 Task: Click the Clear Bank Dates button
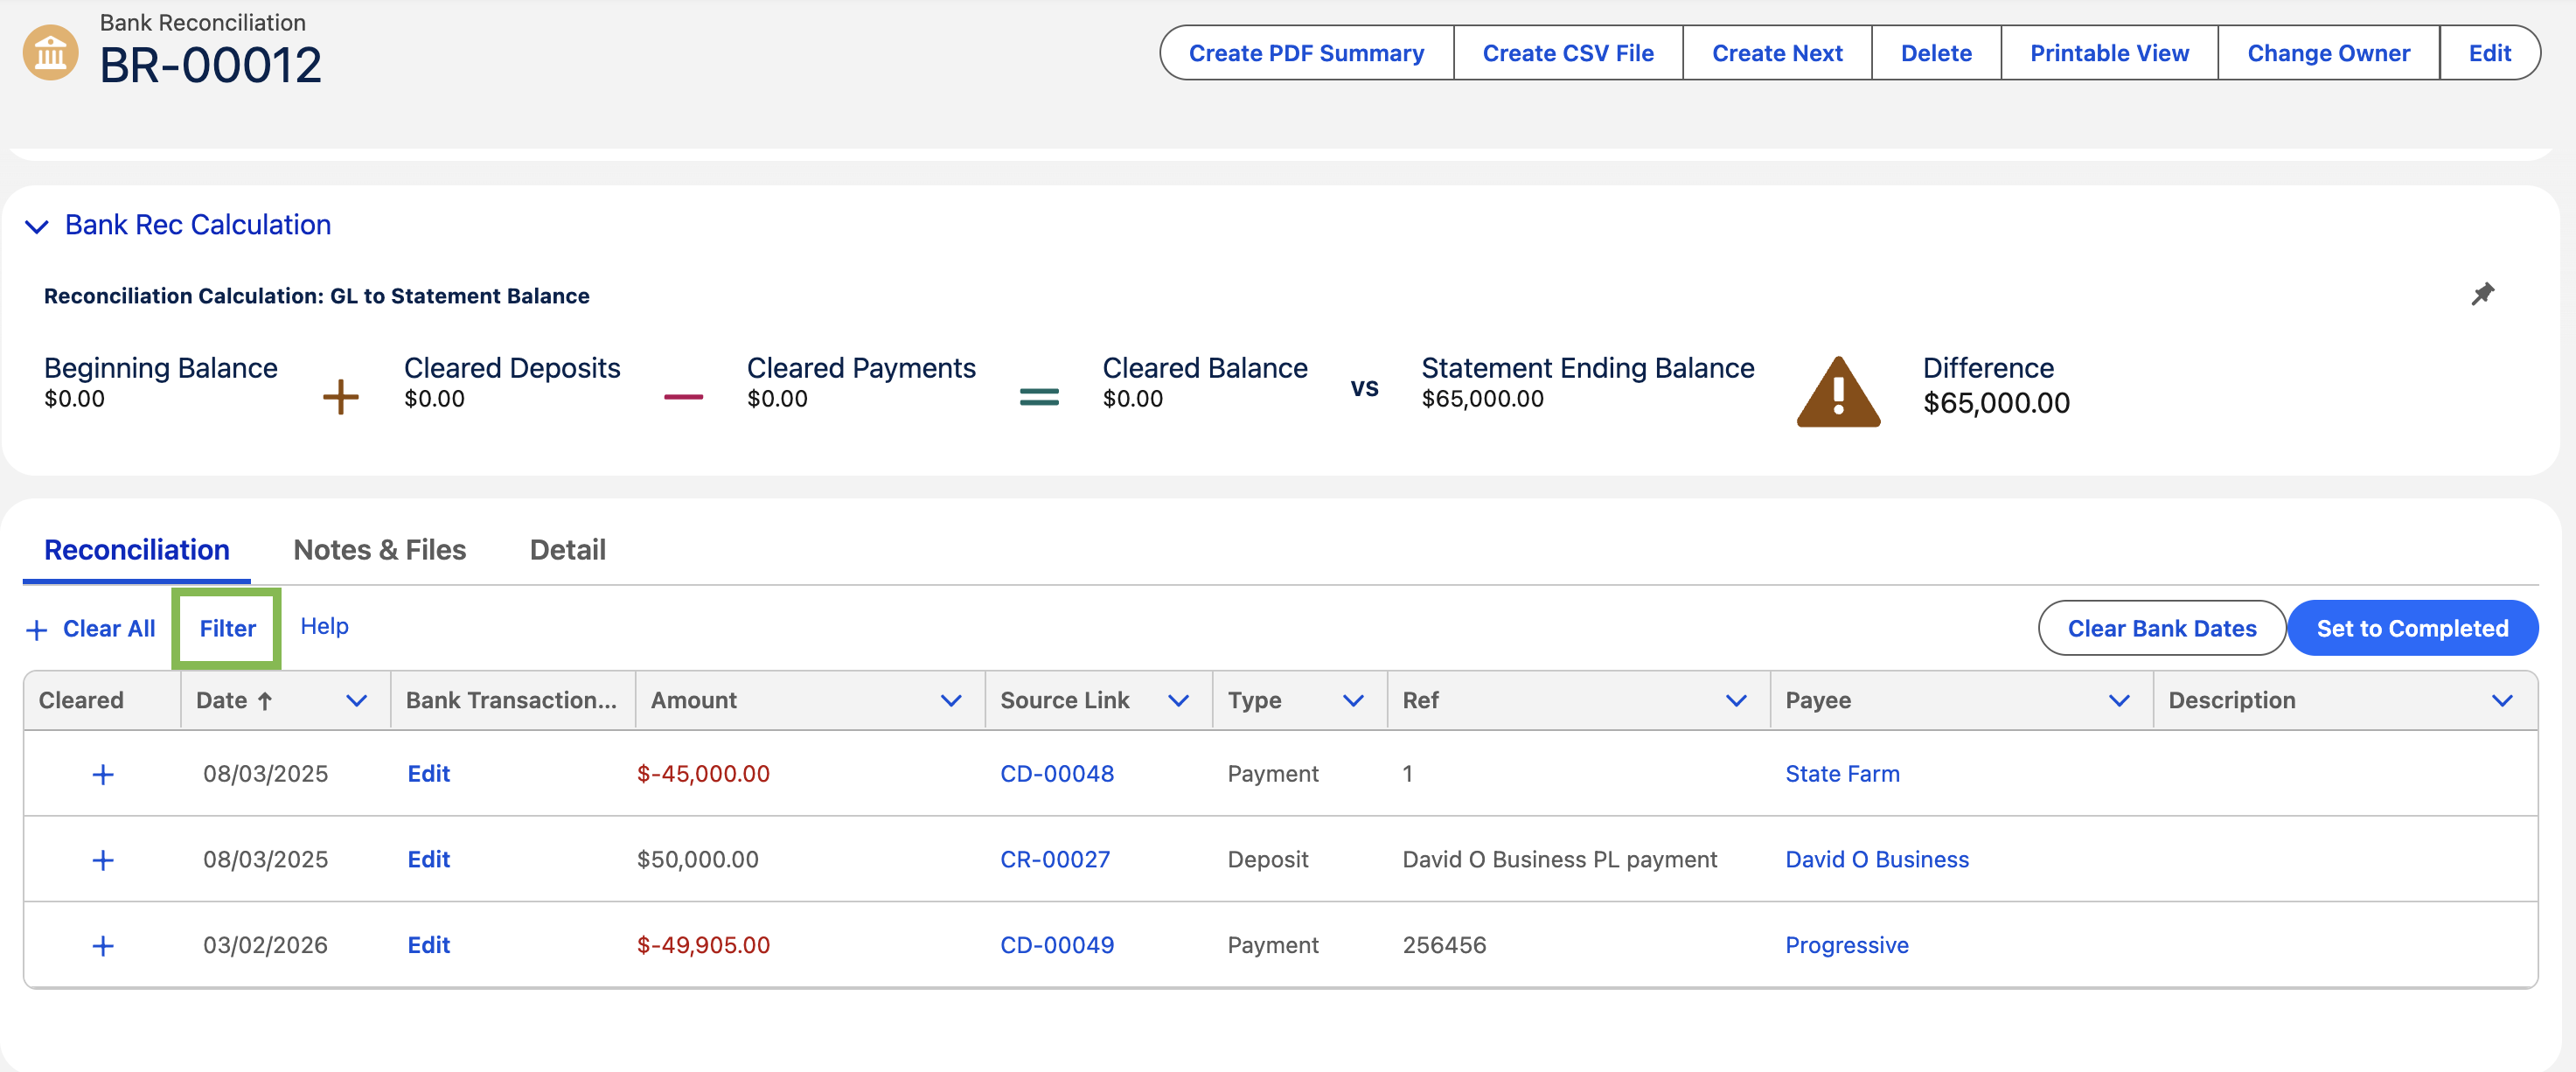pos(2162,629)
